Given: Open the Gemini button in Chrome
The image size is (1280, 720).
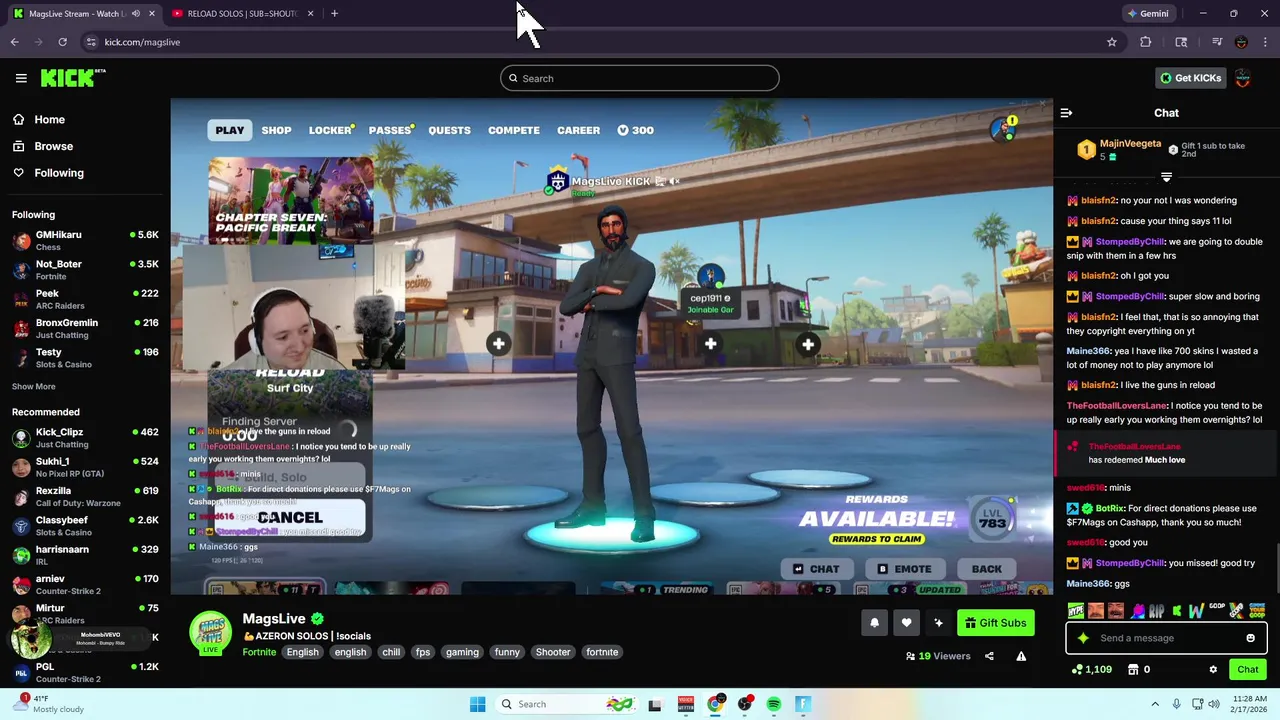Looking at the screenshot, I should tap(1147, 13).
